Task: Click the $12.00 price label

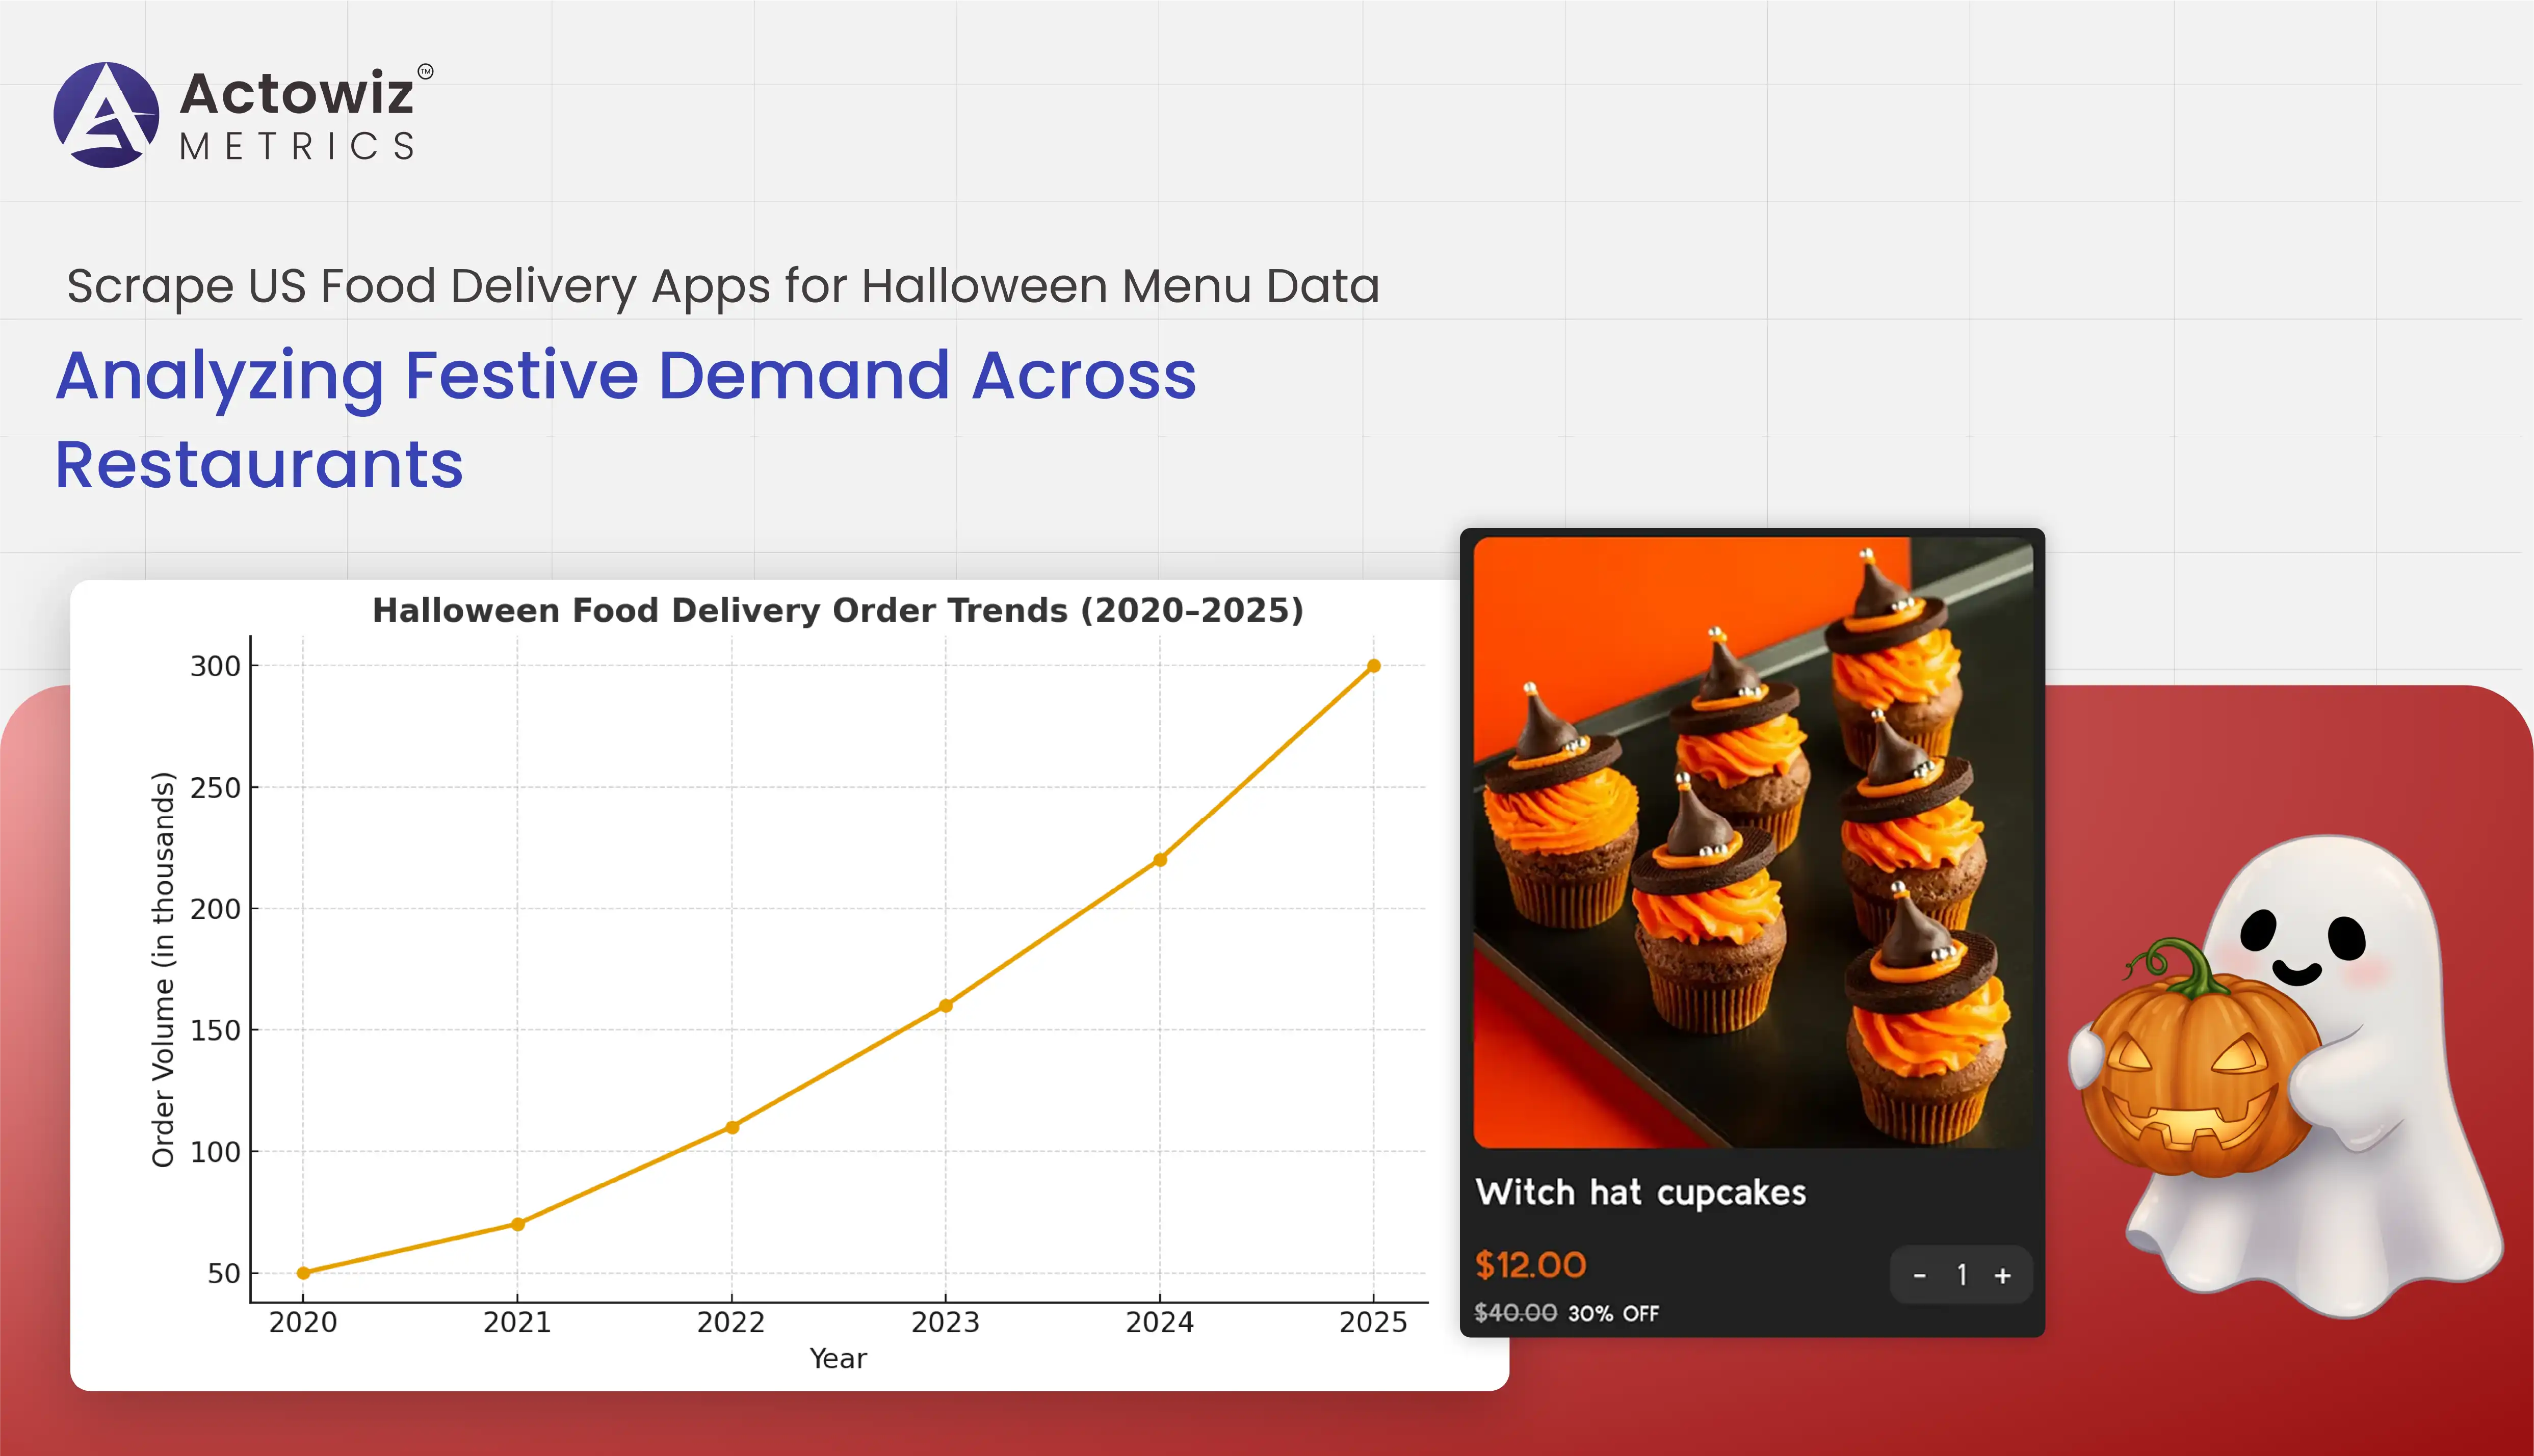Action: 1530,1265
